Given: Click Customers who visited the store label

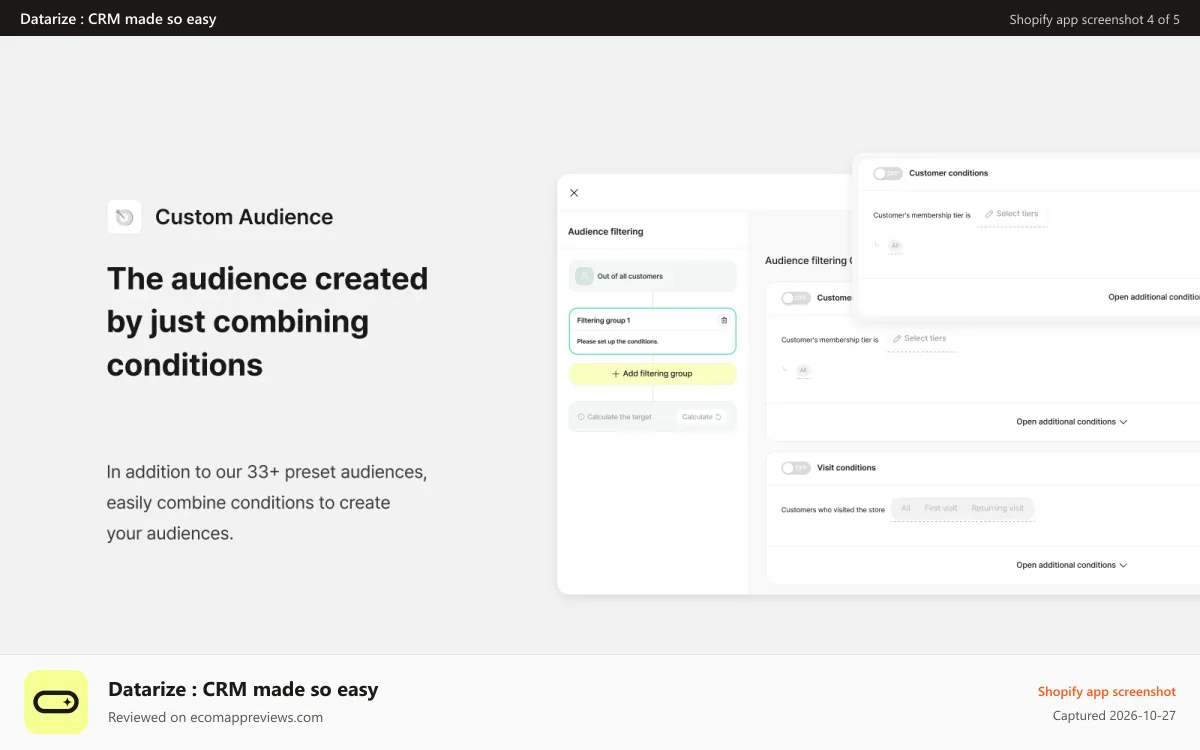Looking at the screenshot, I should pyautogui.click(x=833, y=510).
